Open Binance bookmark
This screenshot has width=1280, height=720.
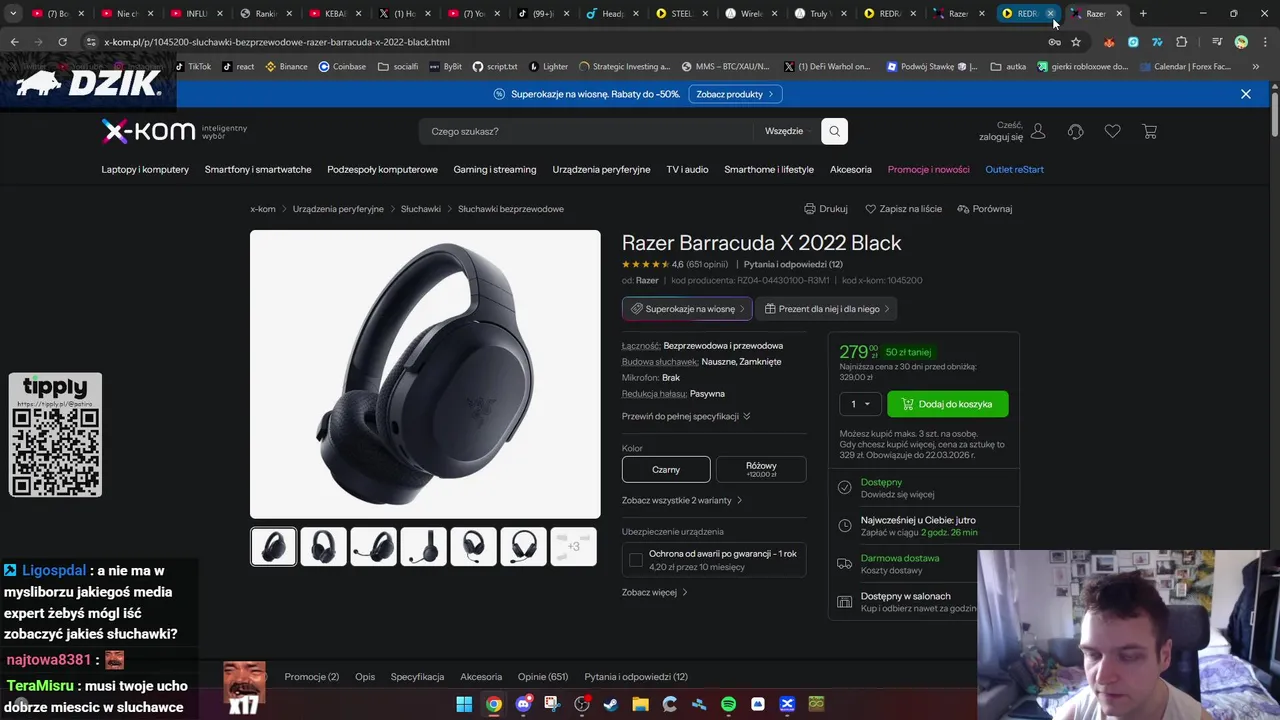point(286,66)
